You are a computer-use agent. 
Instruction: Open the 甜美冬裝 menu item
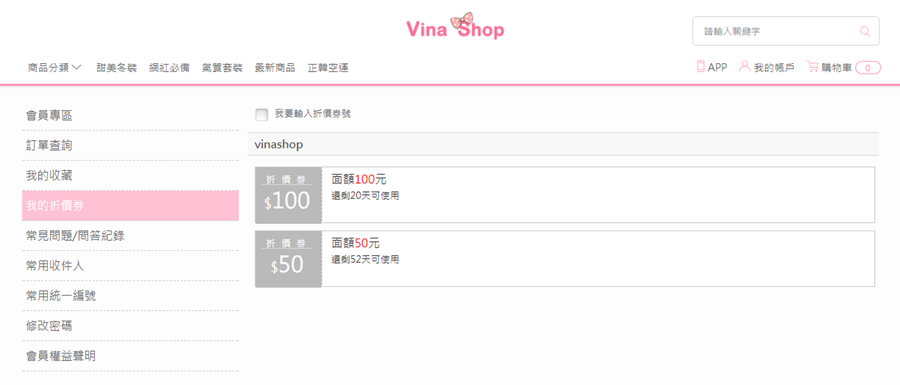tap(117, 68)
